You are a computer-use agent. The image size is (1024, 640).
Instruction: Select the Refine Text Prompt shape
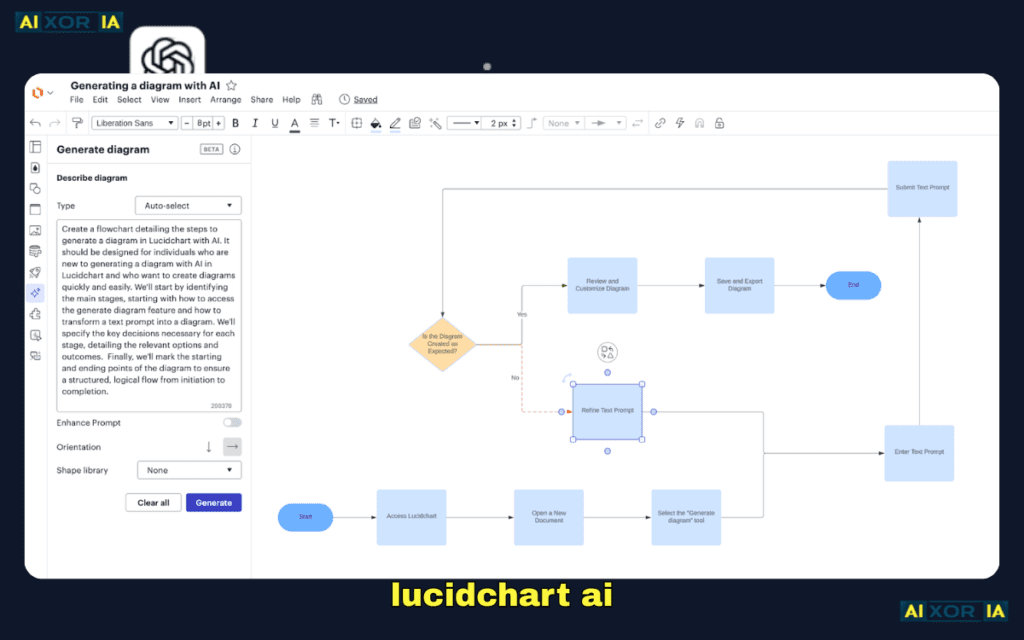(x=607, y=411)
